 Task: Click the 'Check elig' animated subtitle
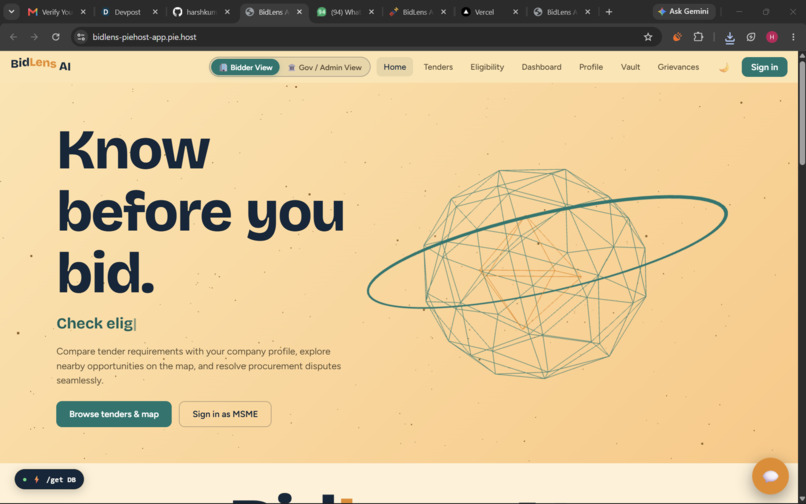click(96, 323)
